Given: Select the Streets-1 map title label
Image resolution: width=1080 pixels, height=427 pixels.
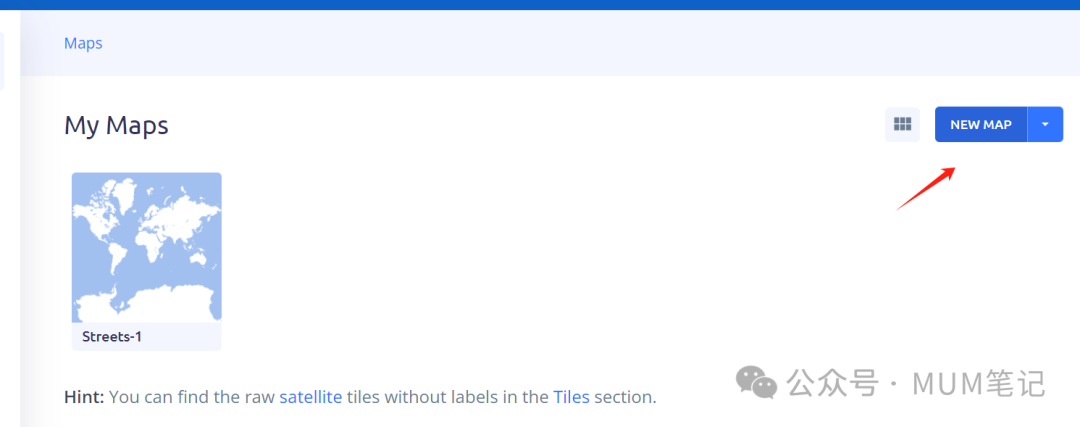Looking at the screenshot, I should [x=112, y=337].
